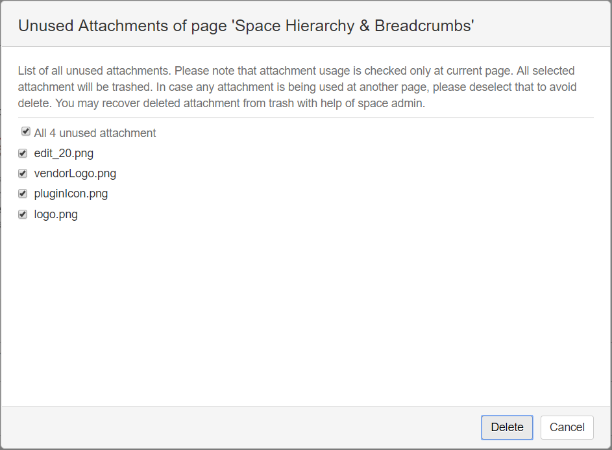Click the divider line below the description
This screenshot has height=450, width=612.
tap(306, 117)
